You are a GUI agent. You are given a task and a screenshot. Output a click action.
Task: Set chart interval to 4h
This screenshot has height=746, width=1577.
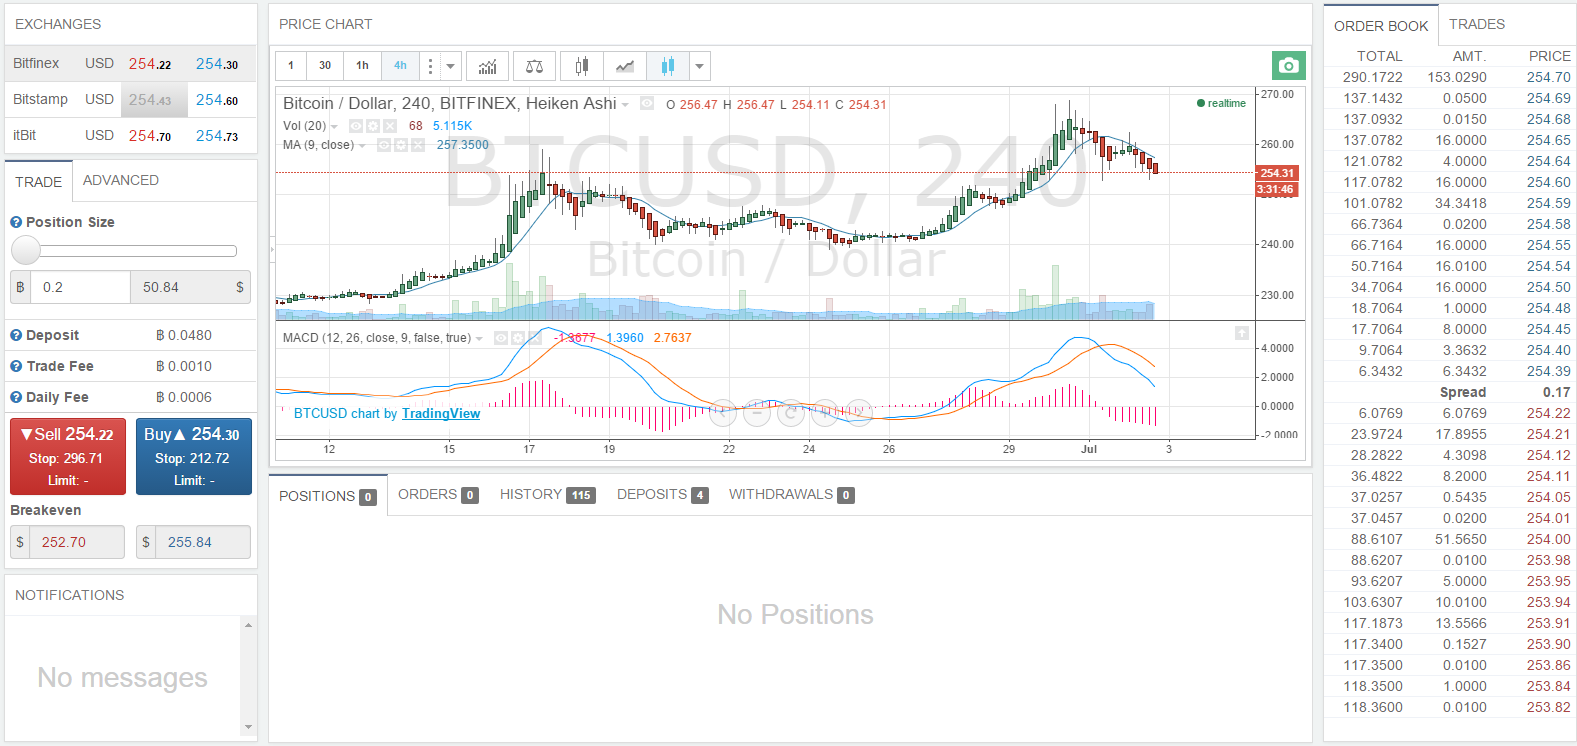(400, 66)
